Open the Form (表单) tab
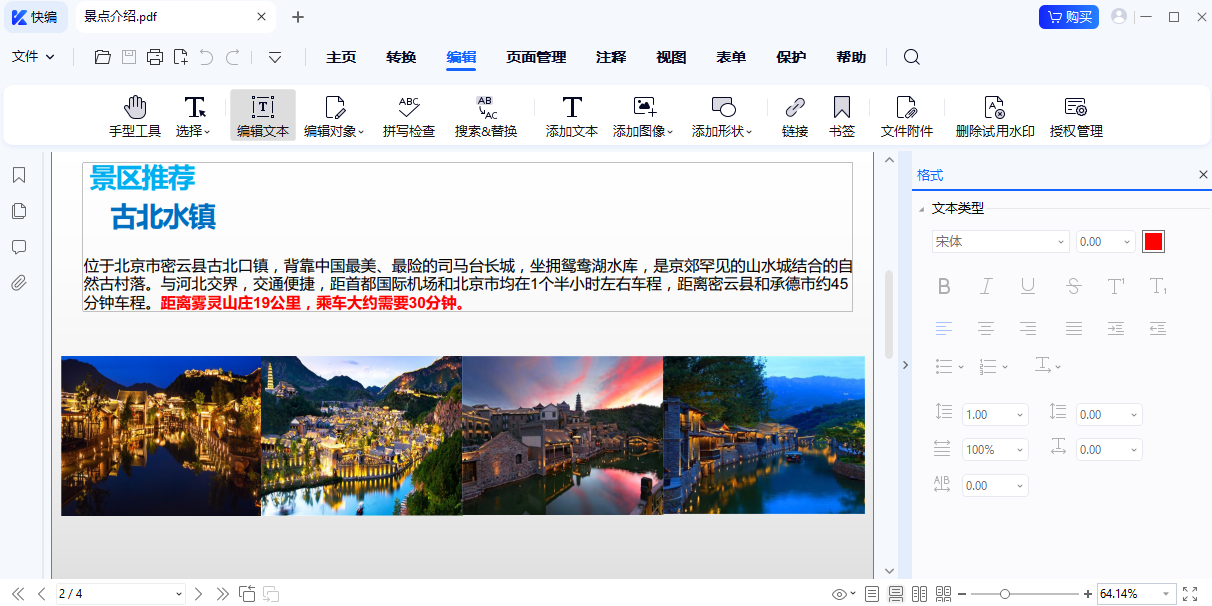The width and height of the screenshot is (1212, 606). click(x=731, y=57)
